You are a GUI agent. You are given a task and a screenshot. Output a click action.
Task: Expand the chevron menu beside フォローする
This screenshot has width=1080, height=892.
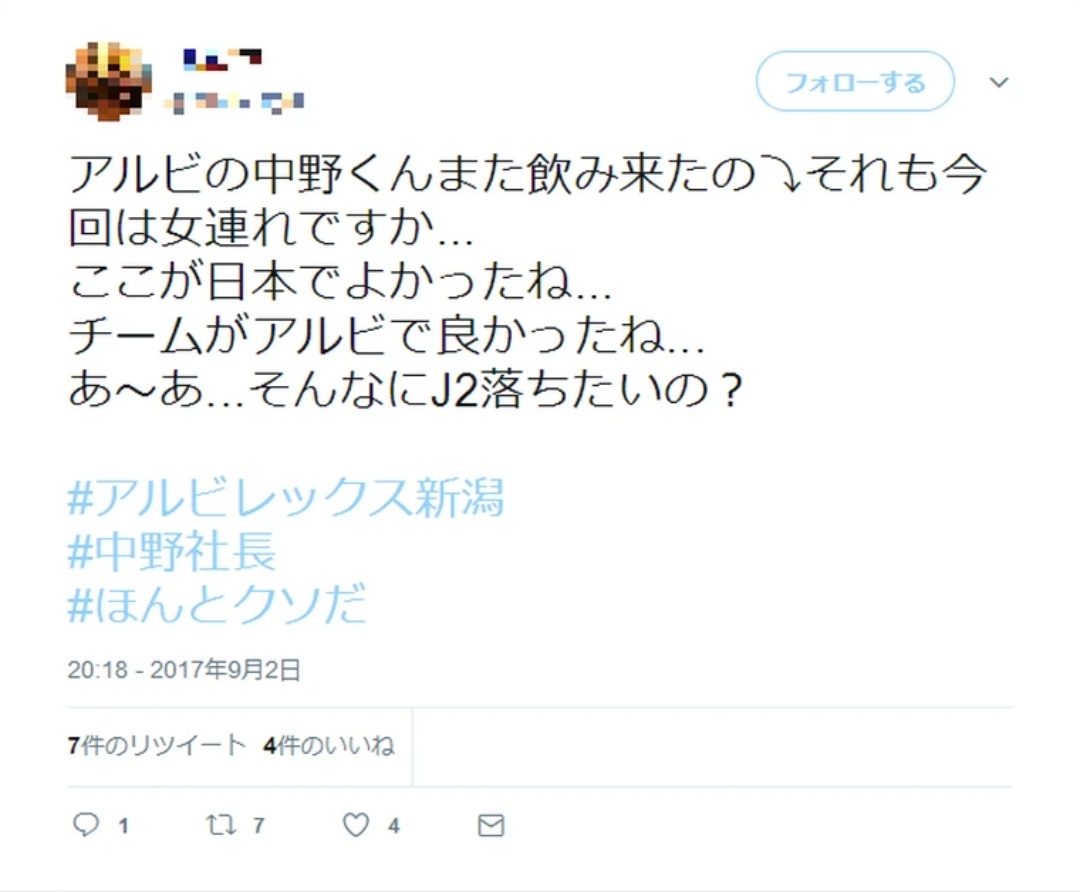[x=999, y=82]
